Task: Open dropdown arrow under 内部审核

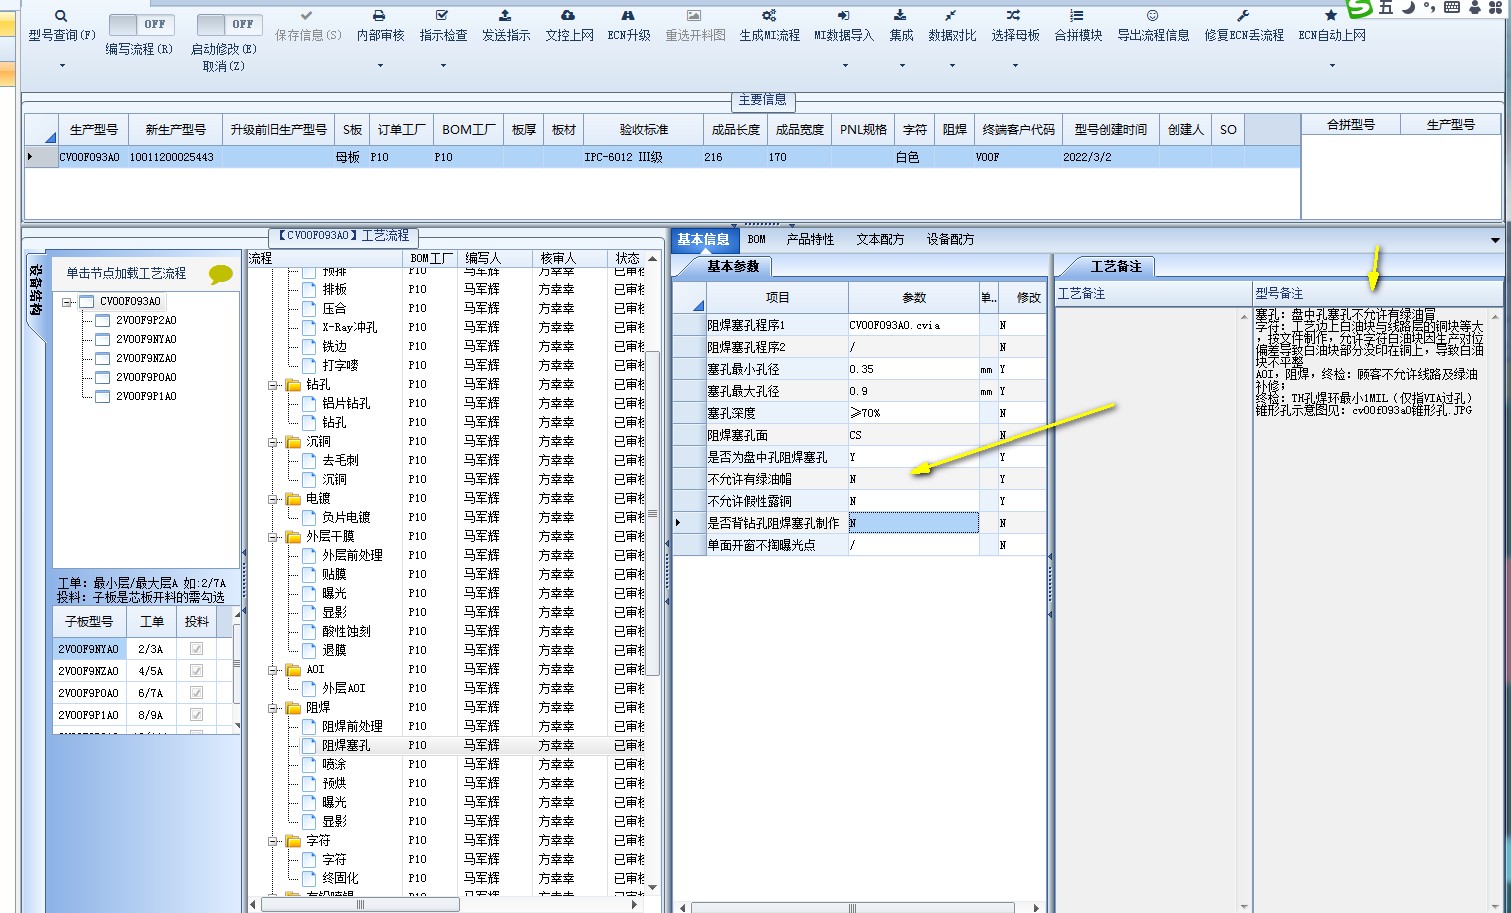Action: tap(380, 66)
